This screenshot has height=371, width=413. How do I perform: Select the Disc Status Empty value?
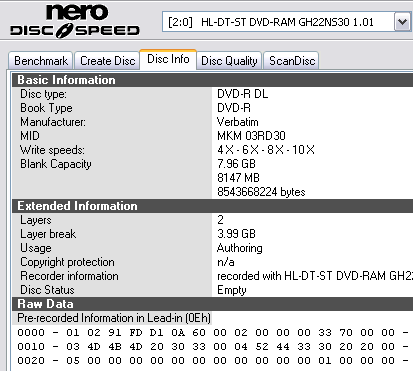pos(232,290)
